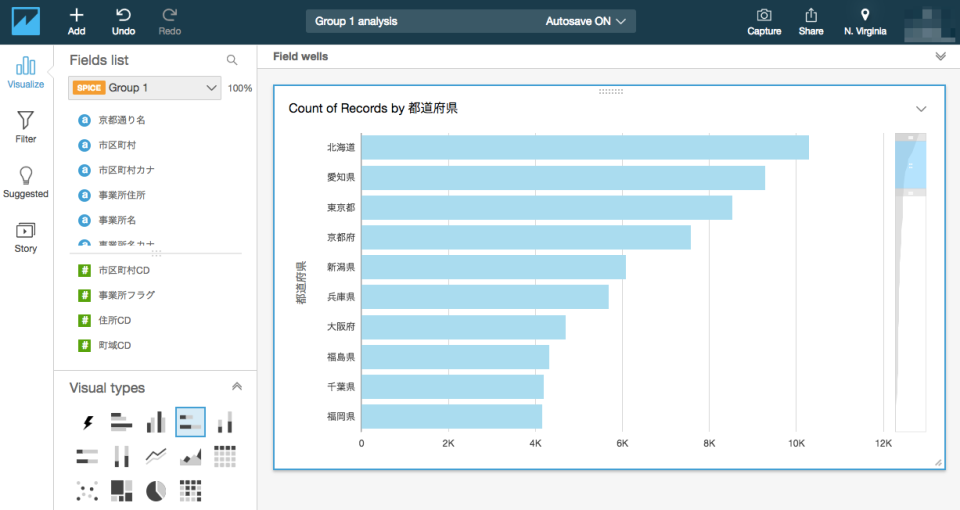Image resolution: width=960 pixels, height=510 pixels.
Task: Open the Story panel
Action: click(26, 237)
